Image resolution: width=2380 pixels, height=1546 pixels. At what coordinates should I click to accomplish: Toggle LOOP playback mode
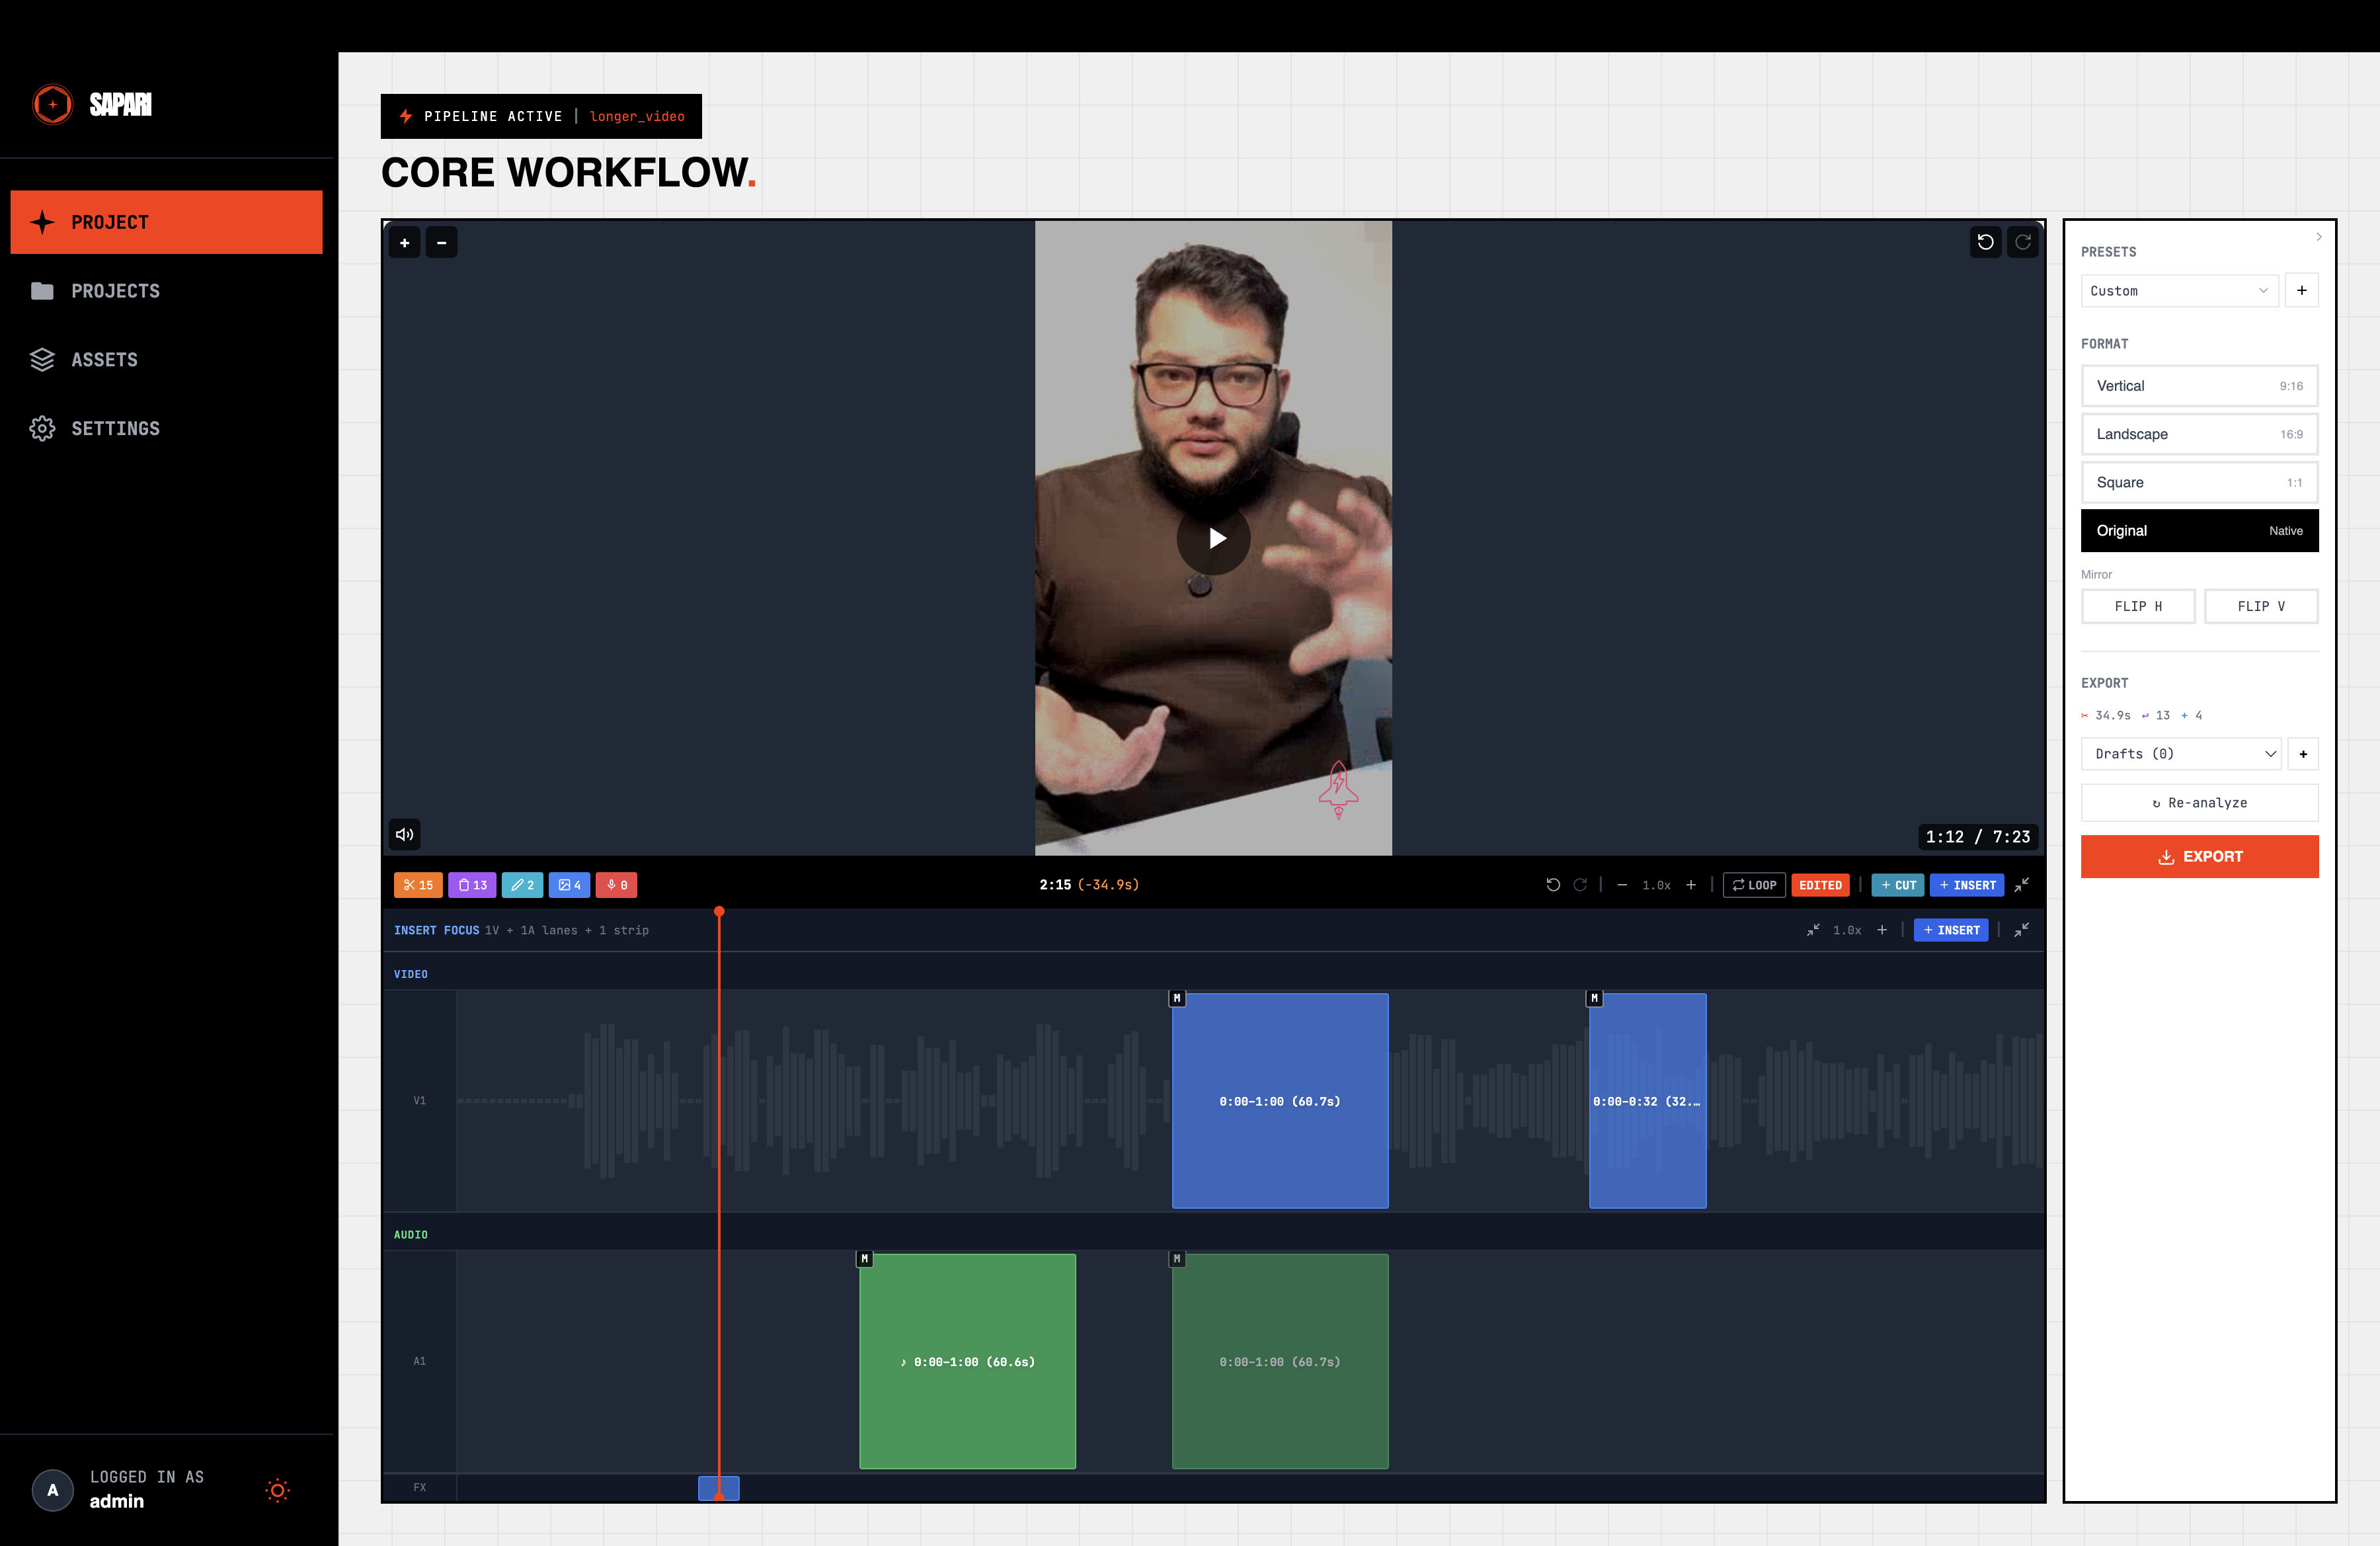click(1754, 885)
